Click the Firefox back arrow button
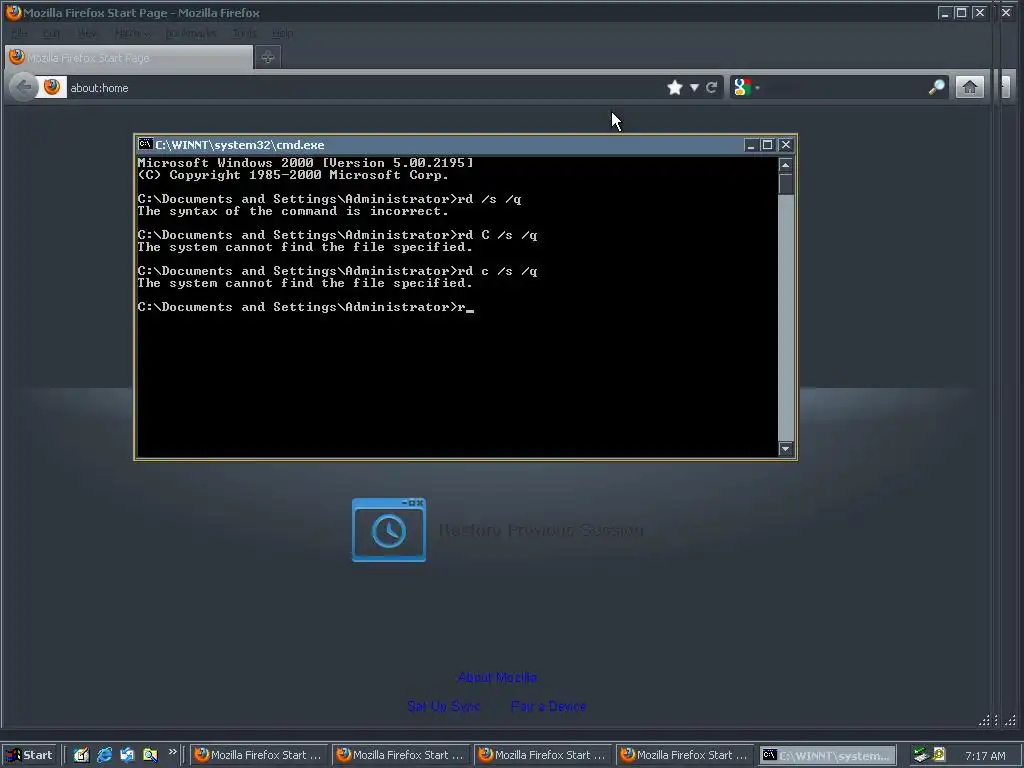The height and width of the screenshot is (768, 1024). (x=24, y=88)
